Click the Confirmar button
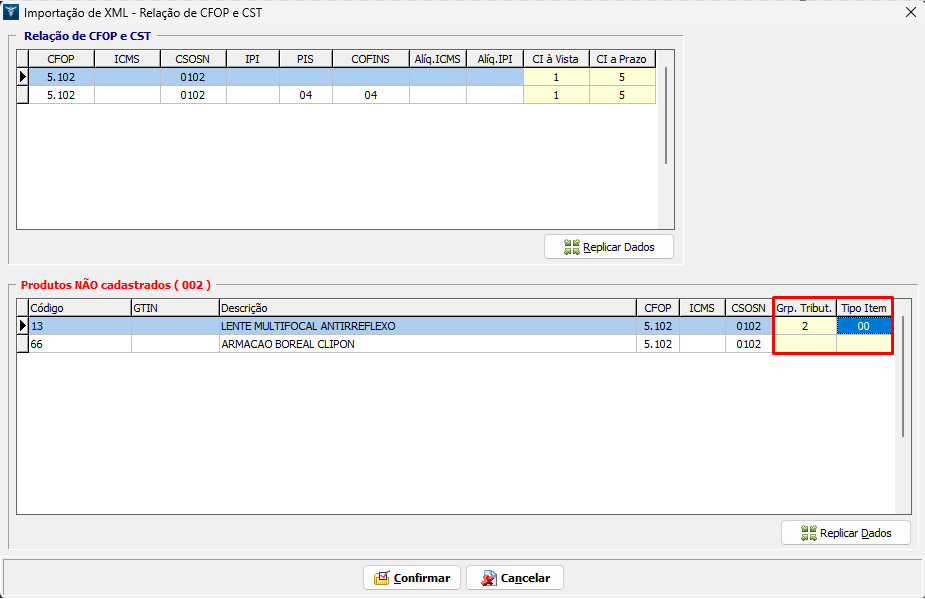 tap(412, 578)
